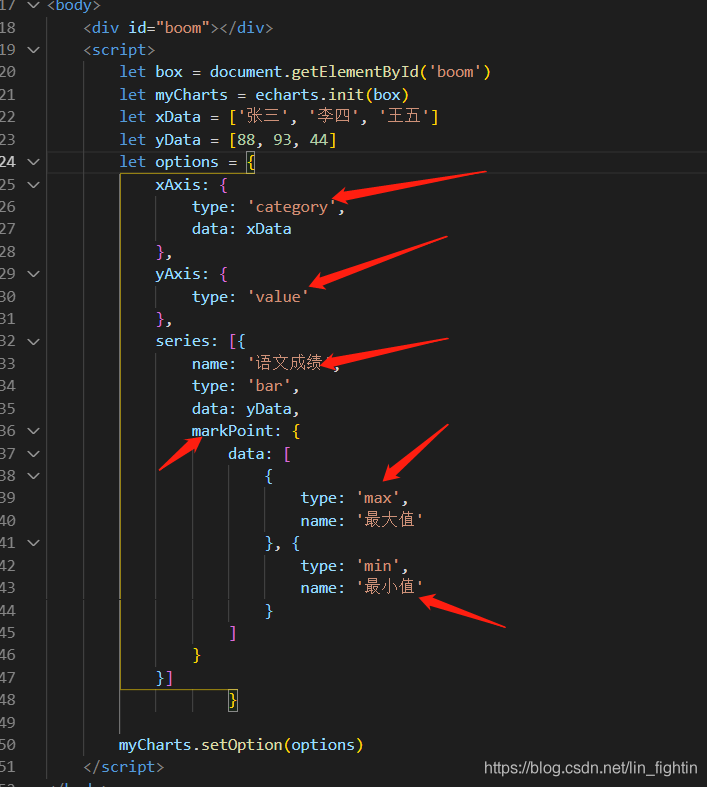Select the getElementById method call
The height and width of the screenshot is (787, 707).
click(355, 72)
